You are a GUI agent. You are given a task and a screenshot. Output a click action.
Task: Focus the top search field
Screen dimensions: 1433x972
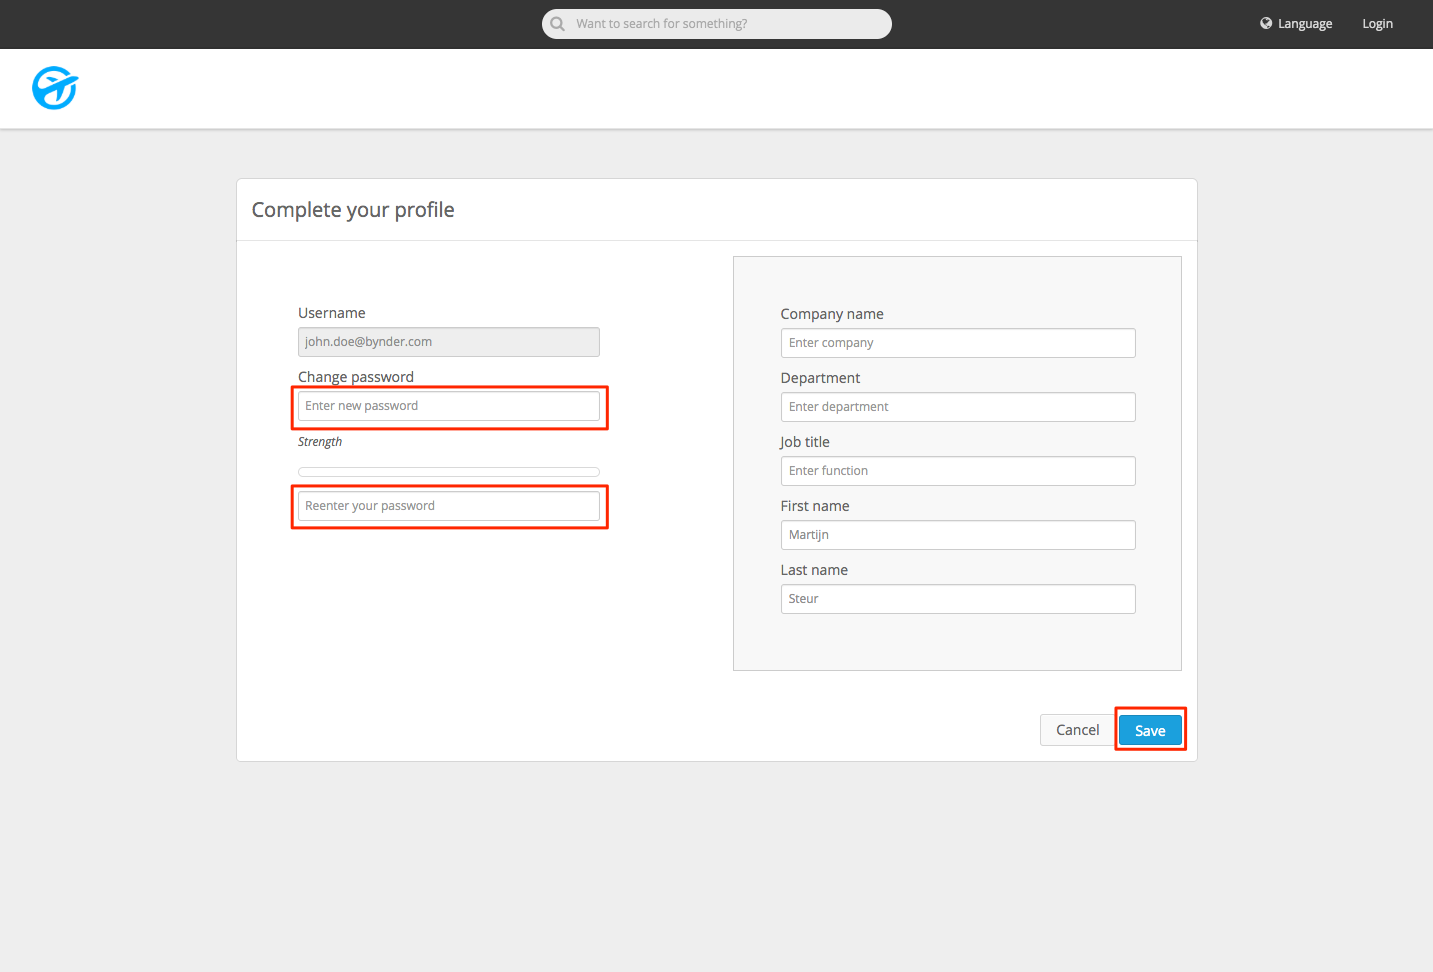point(717,24)
